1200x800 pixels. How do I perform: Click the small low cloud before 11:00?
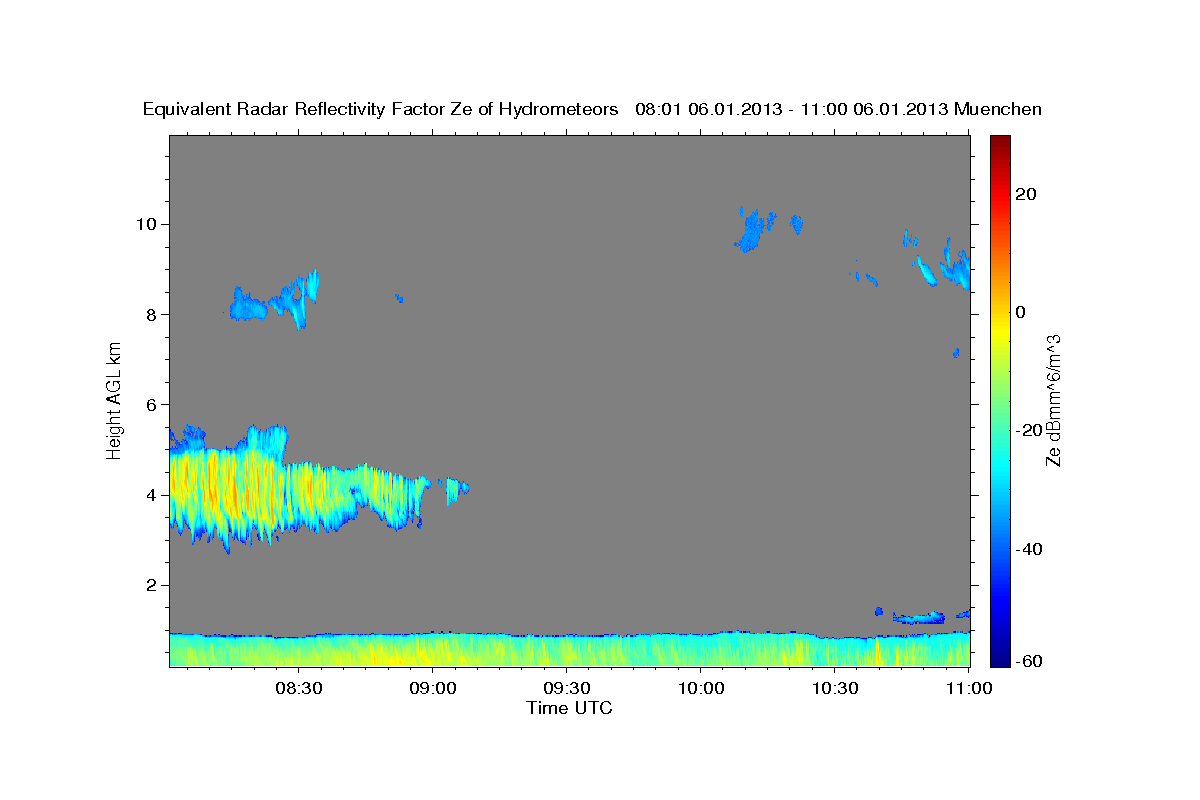tap(918, 617)
